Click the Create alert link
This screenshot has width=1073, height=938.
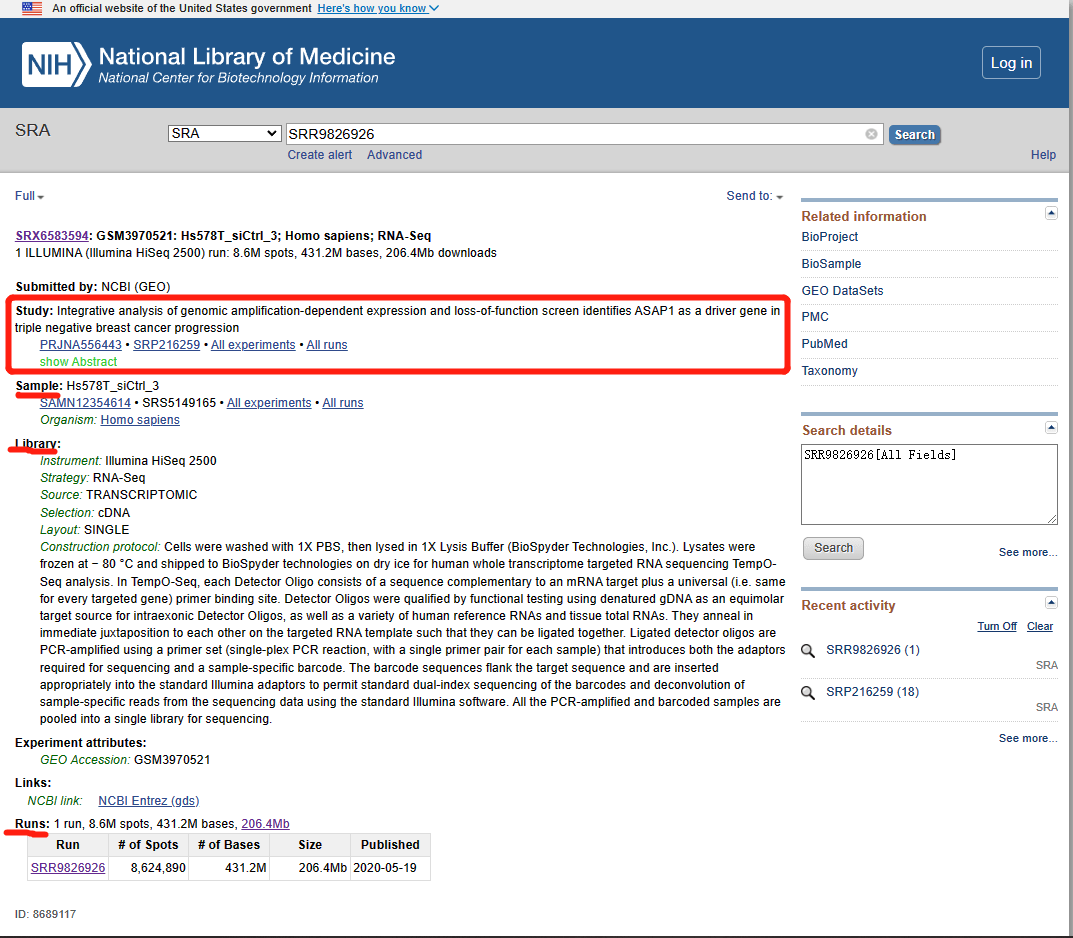pyautogui.click(x=320, y=155)
